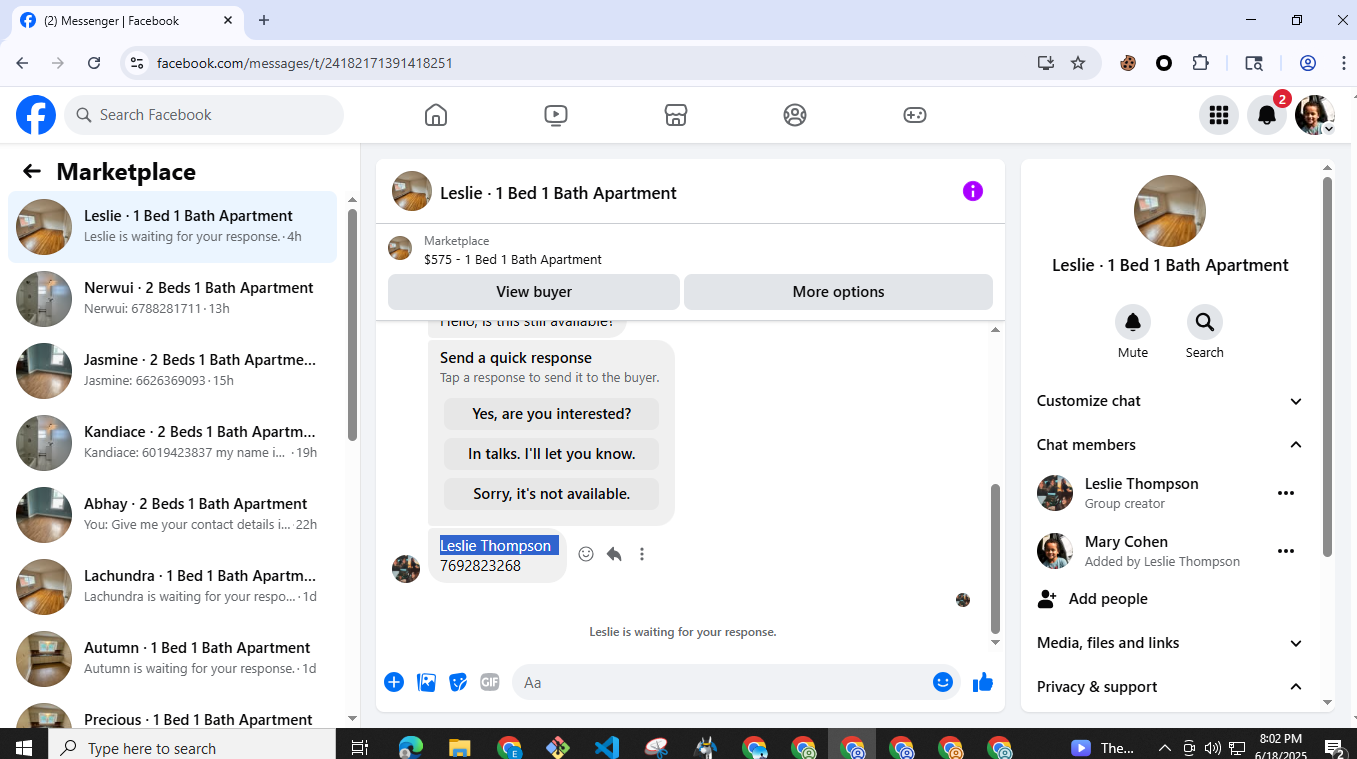Open Windows Start menu

click(x=24, y=747)
